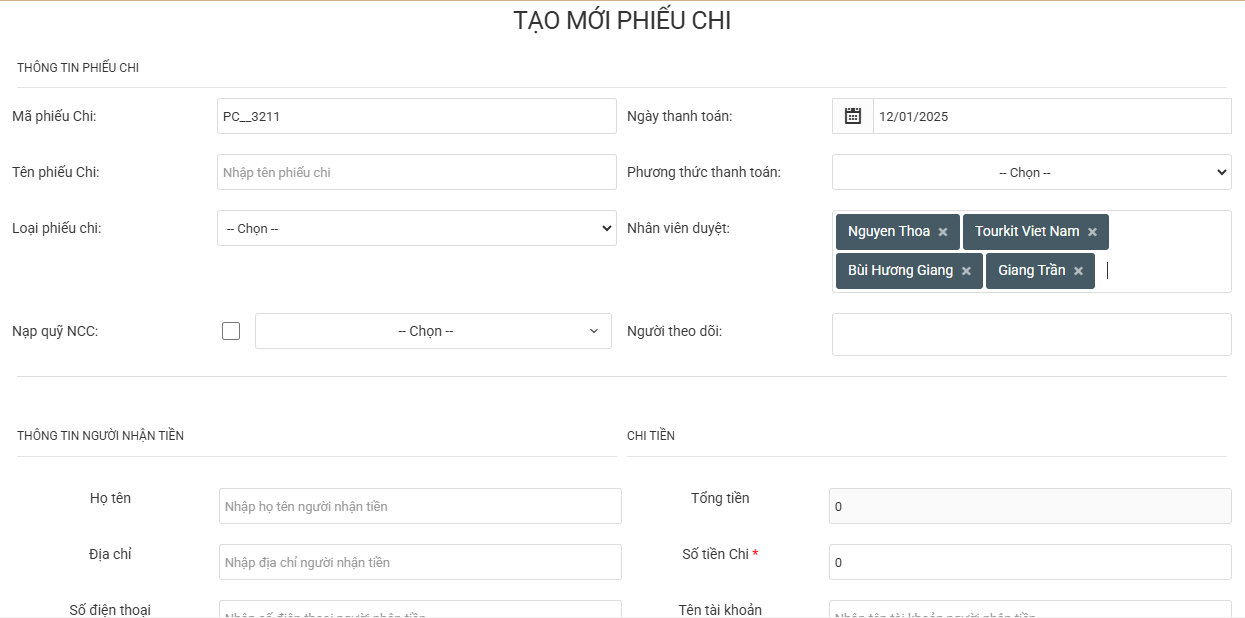Click the Nạp quỹ NCC label

point(55,331)
